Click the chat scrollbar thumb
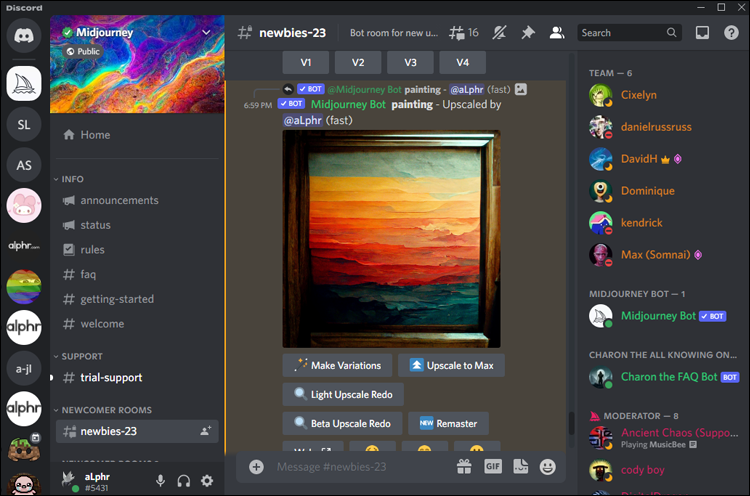 [571, 423]
